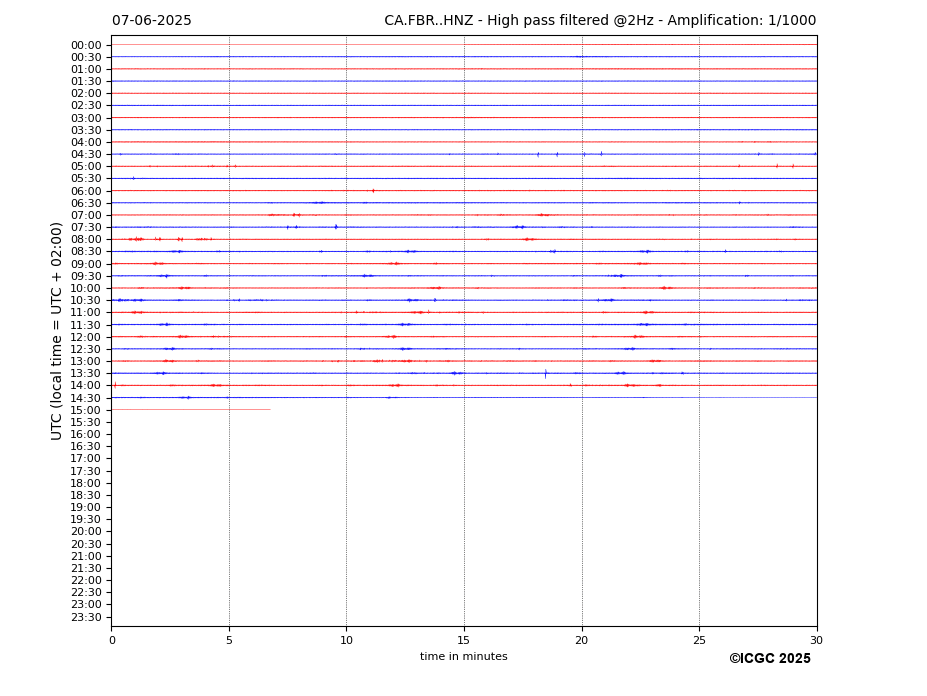Image resolution: width=927 pixels, height=696 pixels.
Task: Click the 02:30 time row label
Action: [x=86, y=105]
